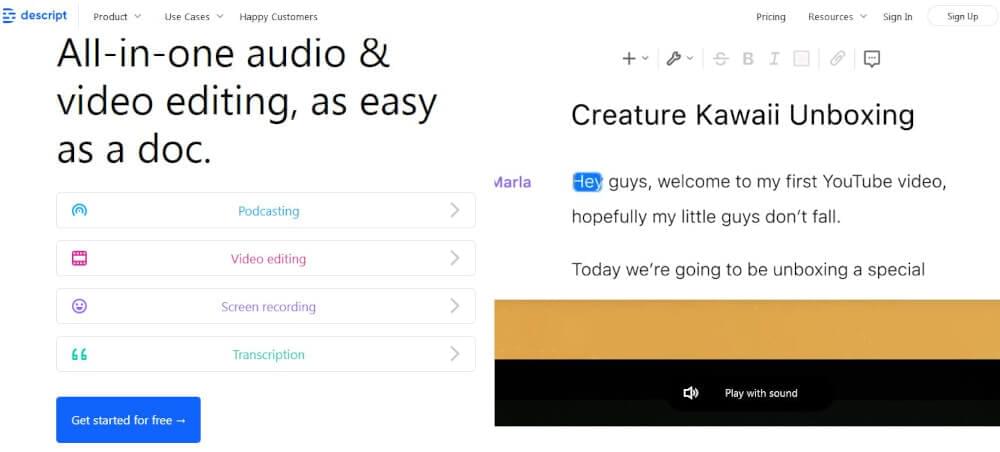Go to Happy Customers page

(279, 17)
